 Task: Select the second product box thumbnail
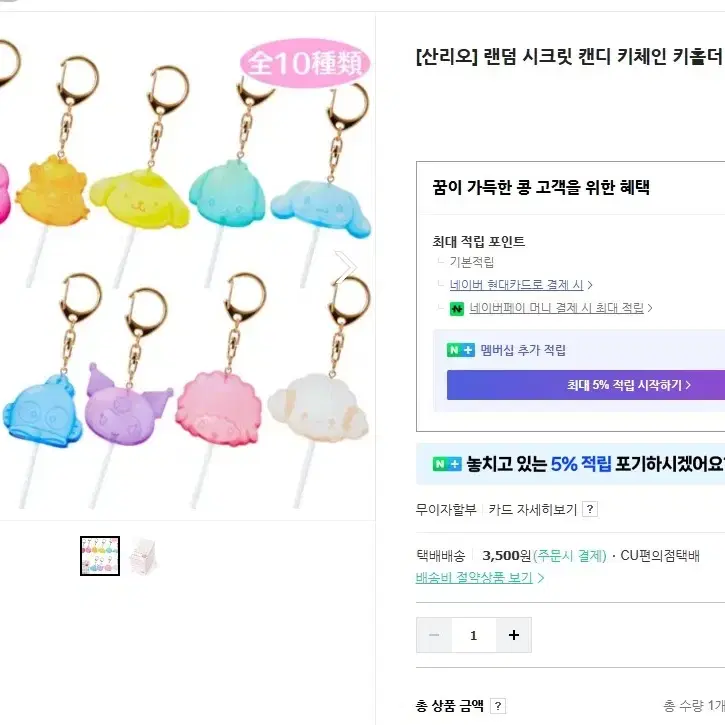click(x=143, y=555)
